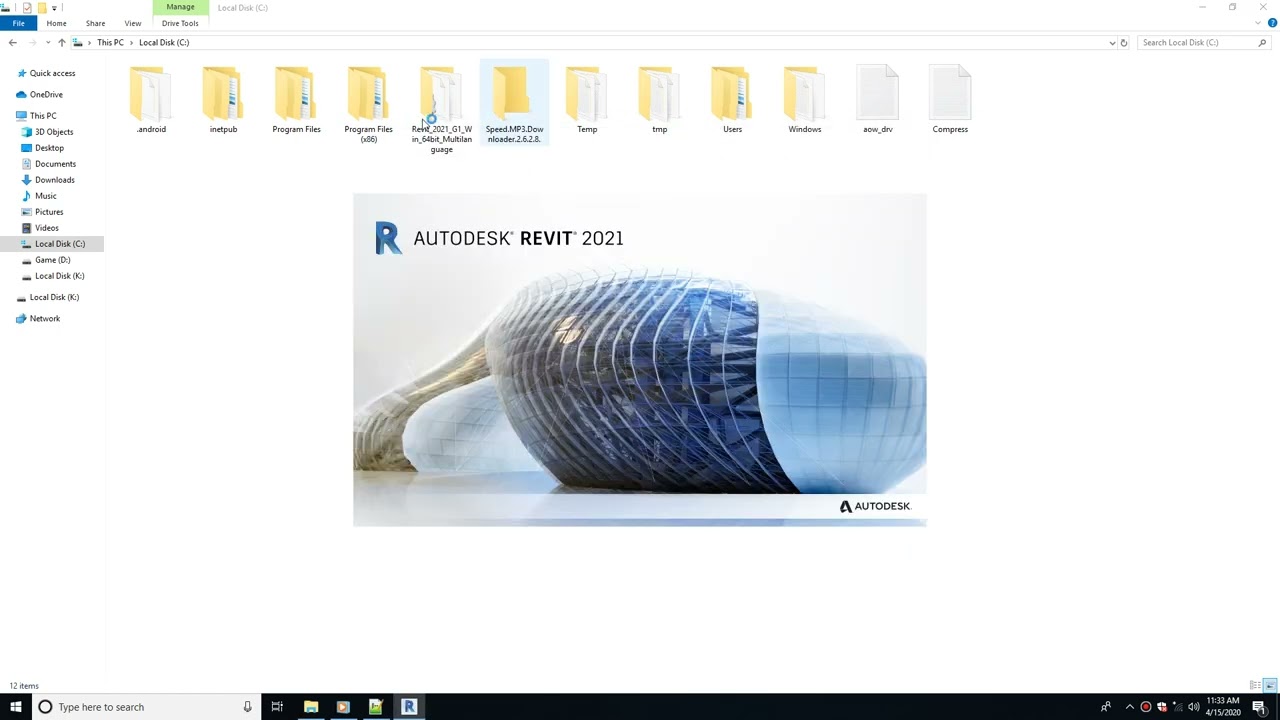Select the Windows folder
This screenshot has height=720, width=1280.
(804, 100)
